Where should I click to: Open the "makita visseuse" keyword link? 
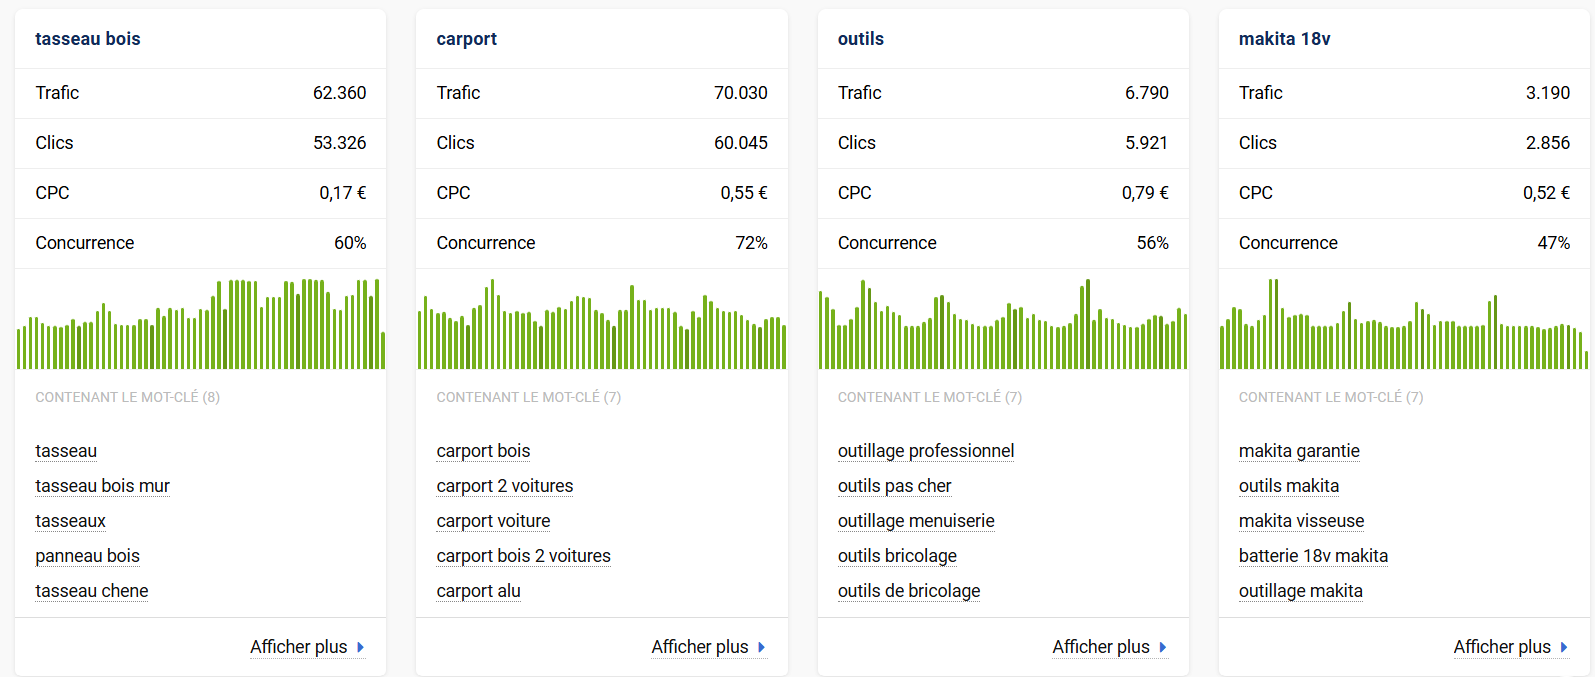pyautogui.click(x=1300, y=521)
